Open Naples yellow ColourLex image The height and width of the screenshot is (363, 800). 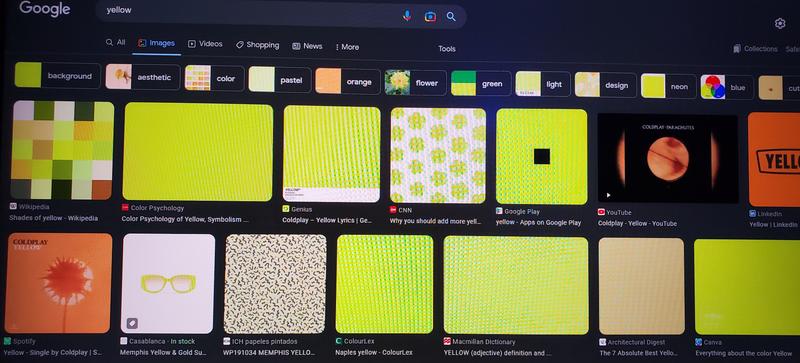(x=384, y=284)
